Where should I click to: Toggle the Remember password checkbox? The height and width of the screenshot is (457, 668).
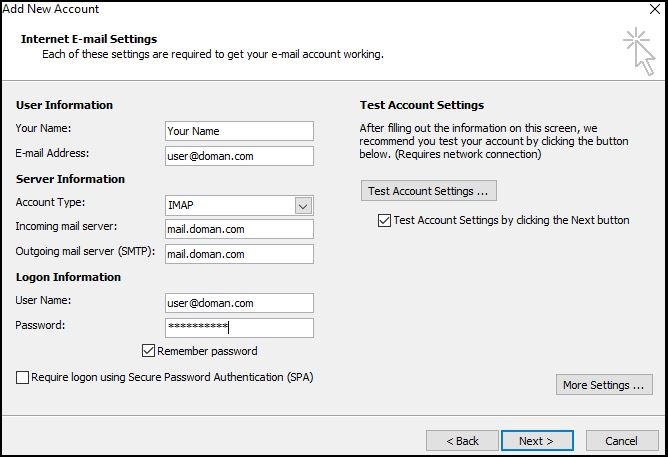point(148,351)
